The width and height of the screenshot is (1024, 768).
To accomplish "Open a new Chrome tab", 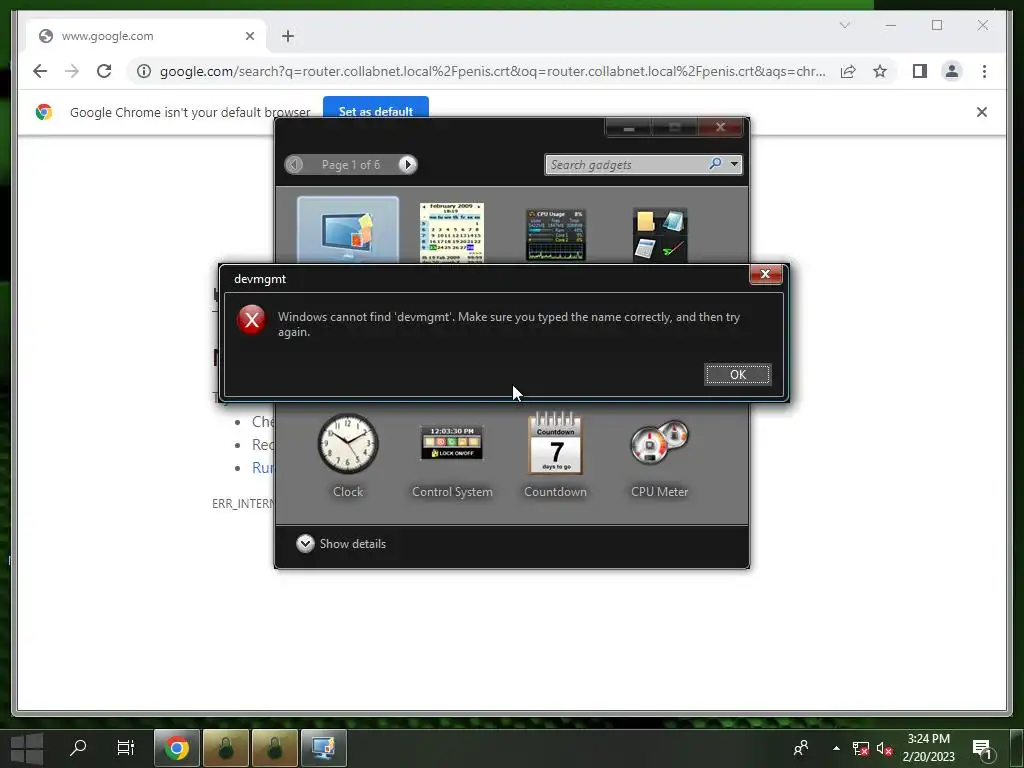I will click(x=288, y=36).
